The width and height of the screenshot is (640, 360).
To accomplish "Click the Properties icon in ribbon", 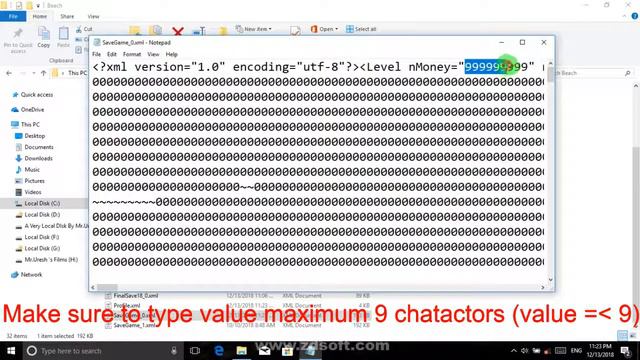I will [x=295, y=31].
